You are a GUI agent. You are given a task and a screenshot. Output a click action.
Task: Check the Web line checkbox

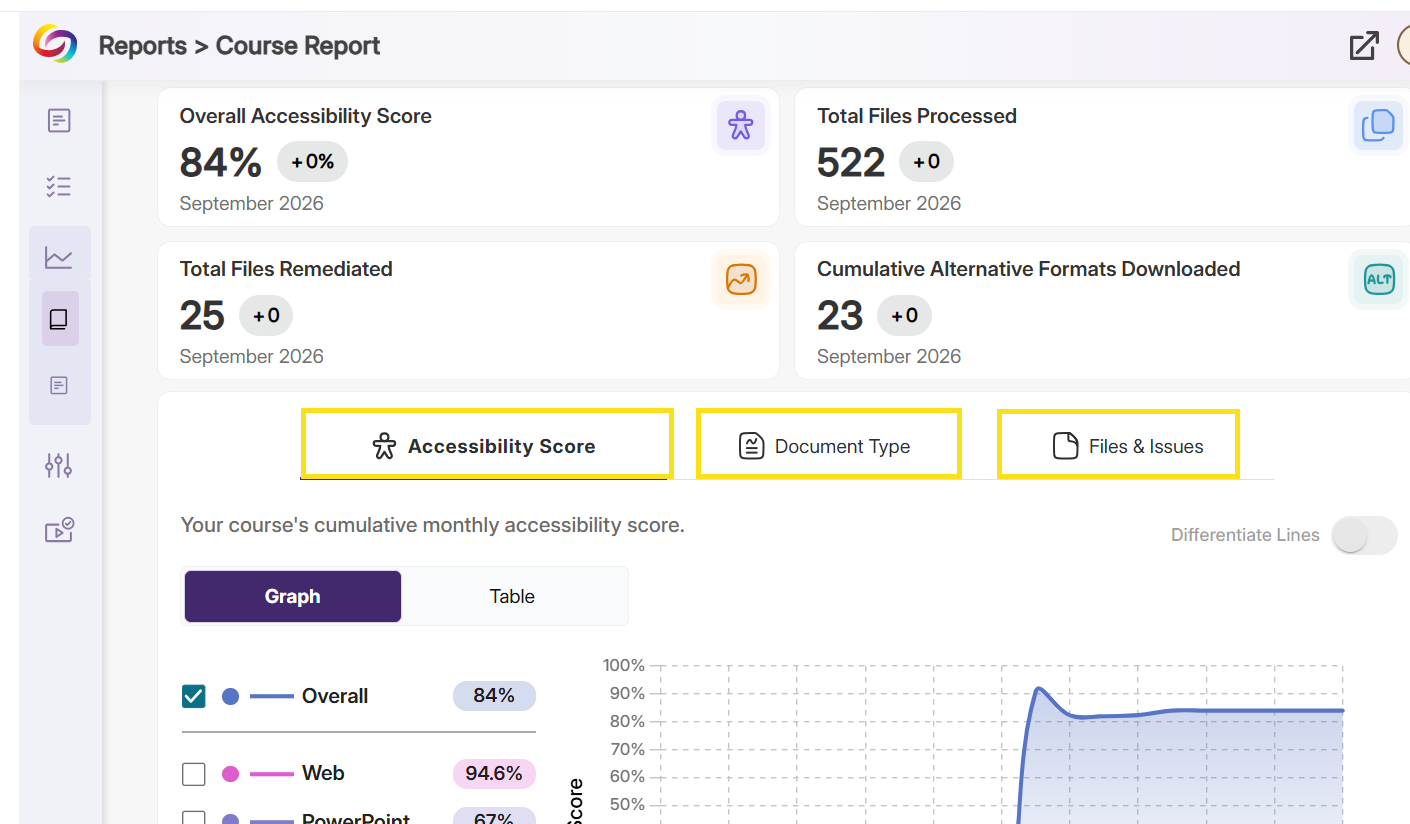pyautogui.click(x=194, y=774)
